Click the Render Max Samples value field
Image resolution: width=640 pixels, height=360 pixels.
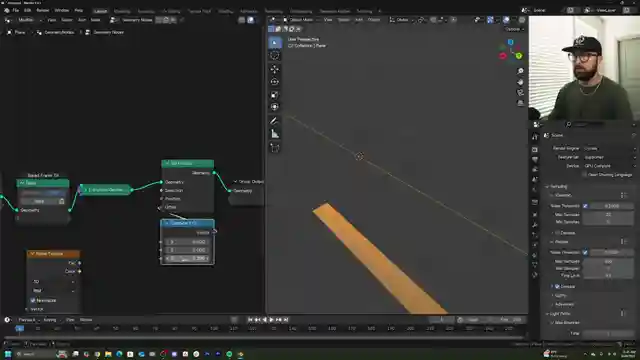pyautogui.click(x=608, y=262)
